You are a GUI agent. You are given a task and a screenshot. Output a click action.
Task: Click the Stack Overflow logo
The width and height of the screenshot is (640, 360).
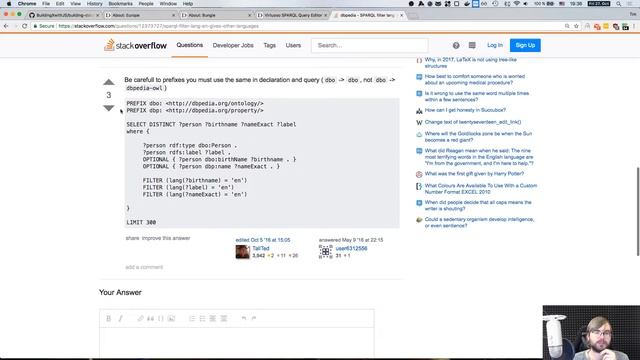[x=136, y=45]
